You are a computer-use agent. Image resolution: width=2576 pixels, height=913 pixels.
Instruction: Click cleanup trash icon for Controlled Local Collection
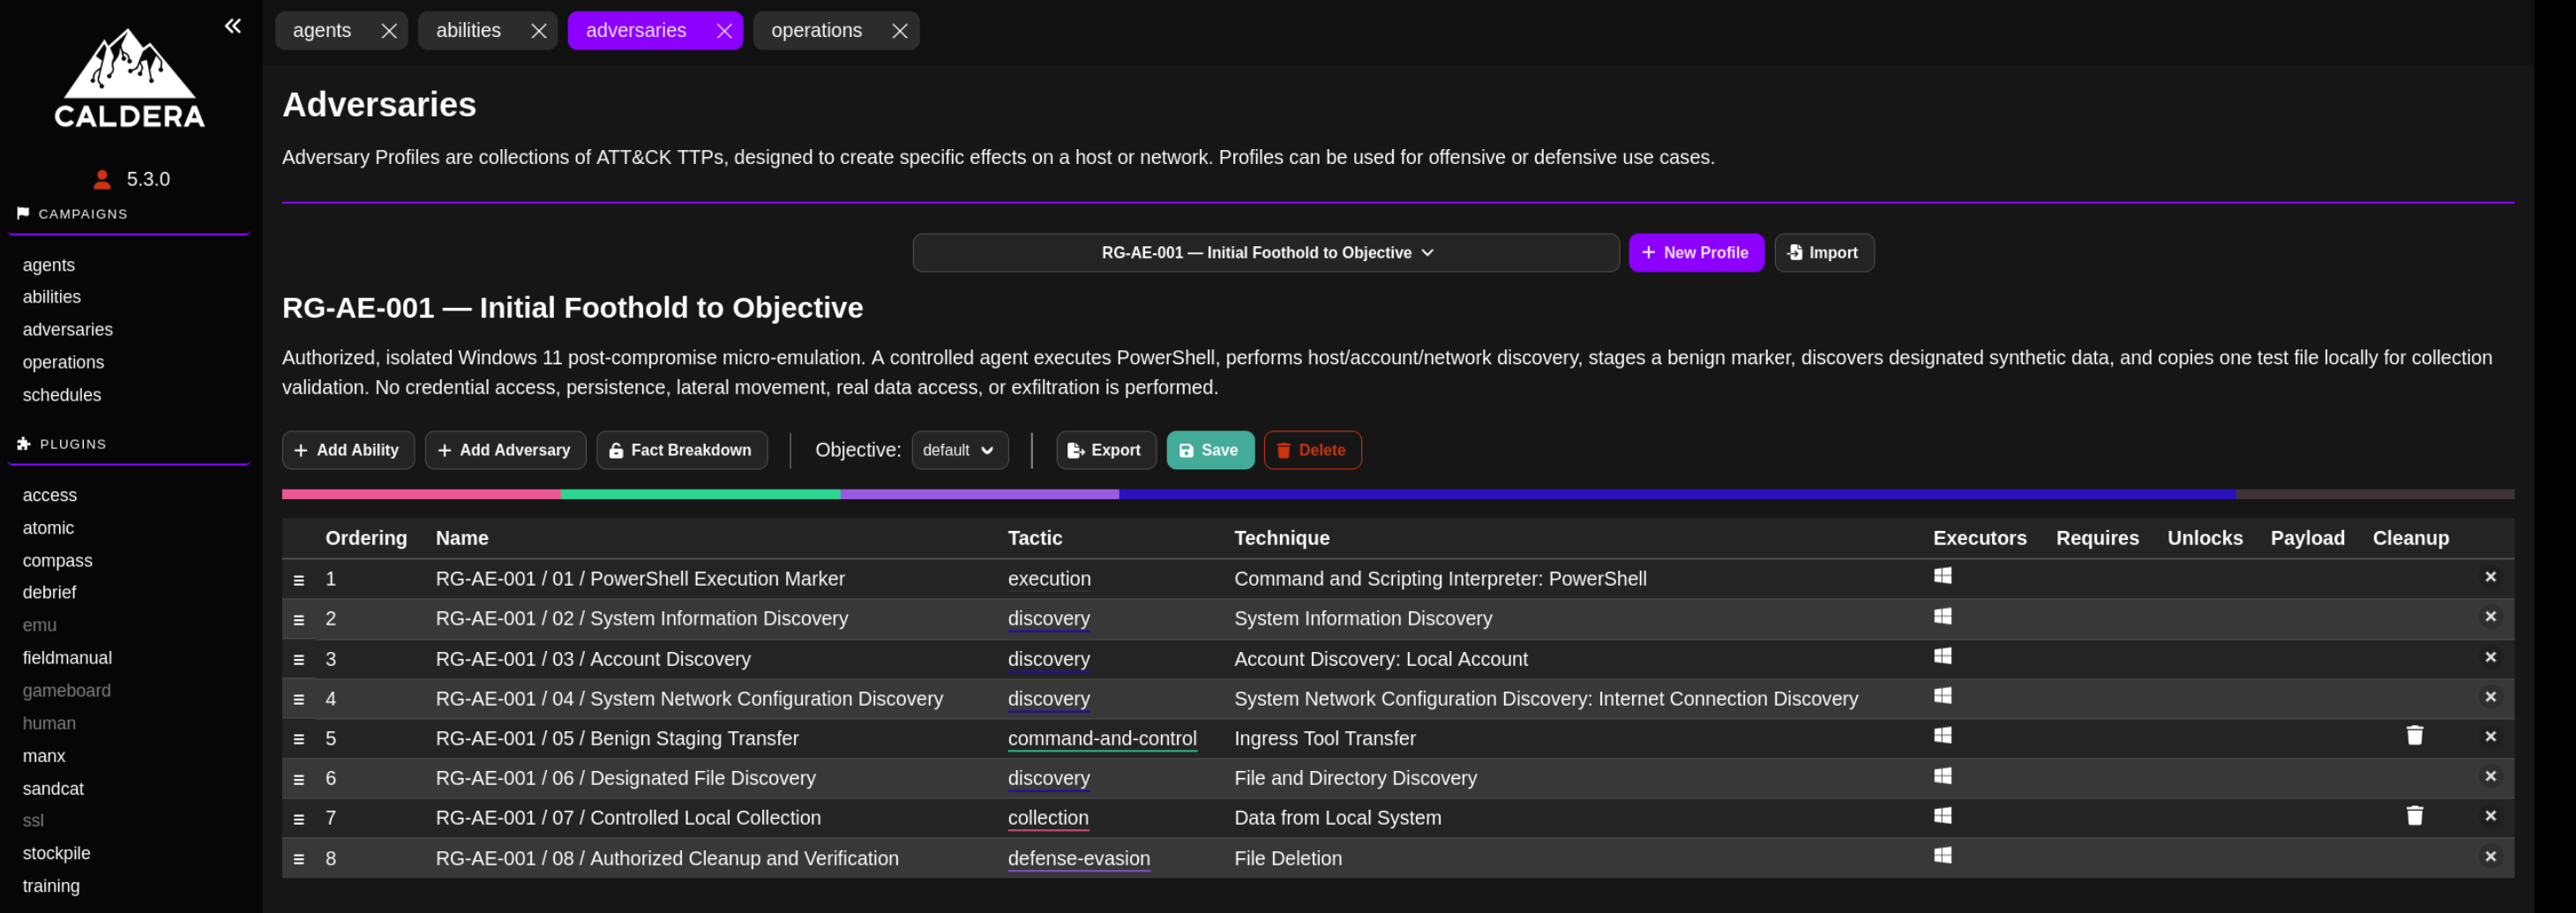point(2414,816)
